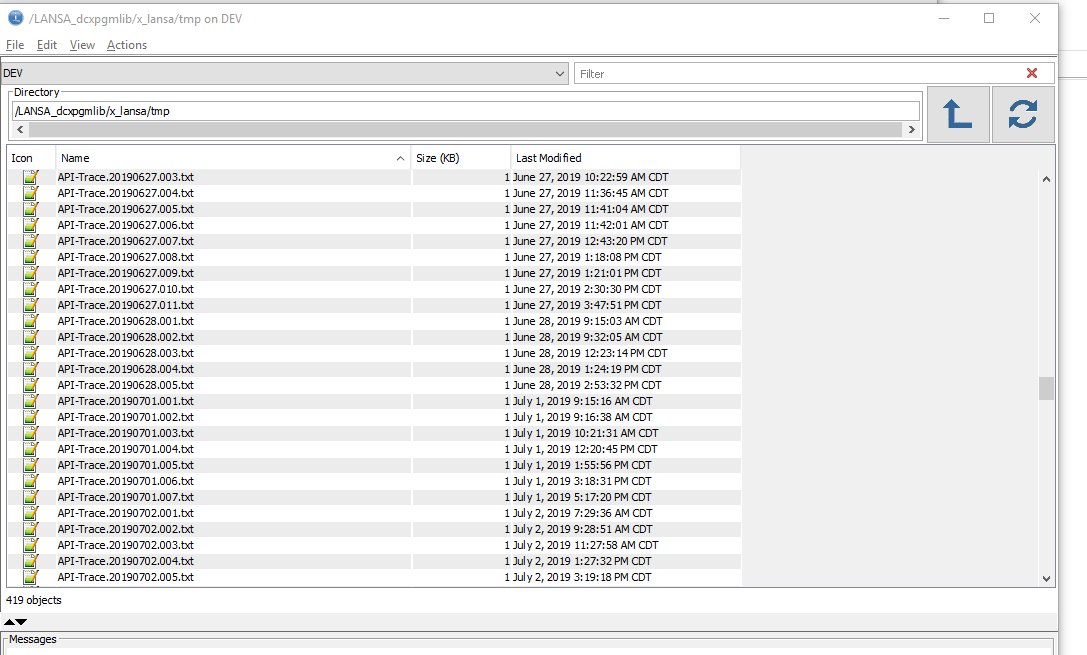The width and height of the screenshot is (1087, 655).
Task: Click the directory scrollbar left arrow
Action: (20, 130)
